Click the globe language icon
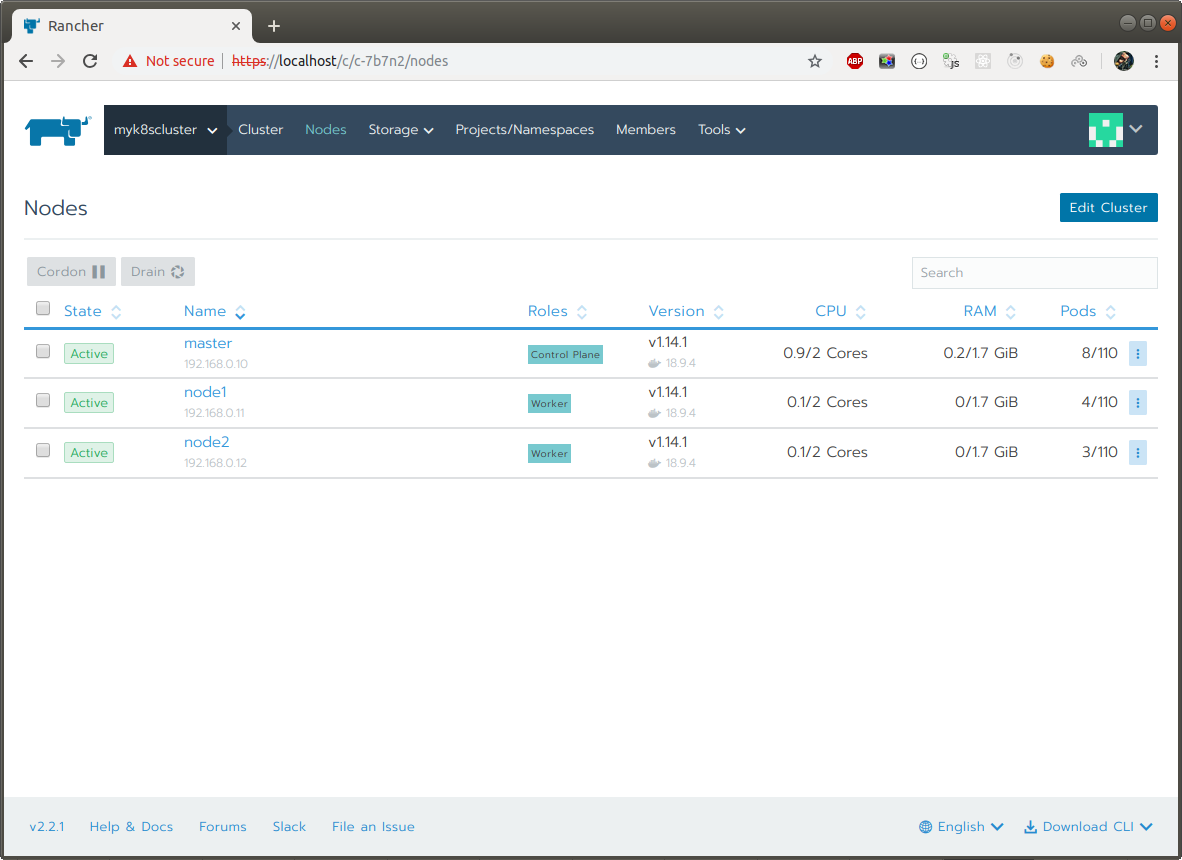Viewport: 1182px width, 860px height. click(x=926, y=827)
